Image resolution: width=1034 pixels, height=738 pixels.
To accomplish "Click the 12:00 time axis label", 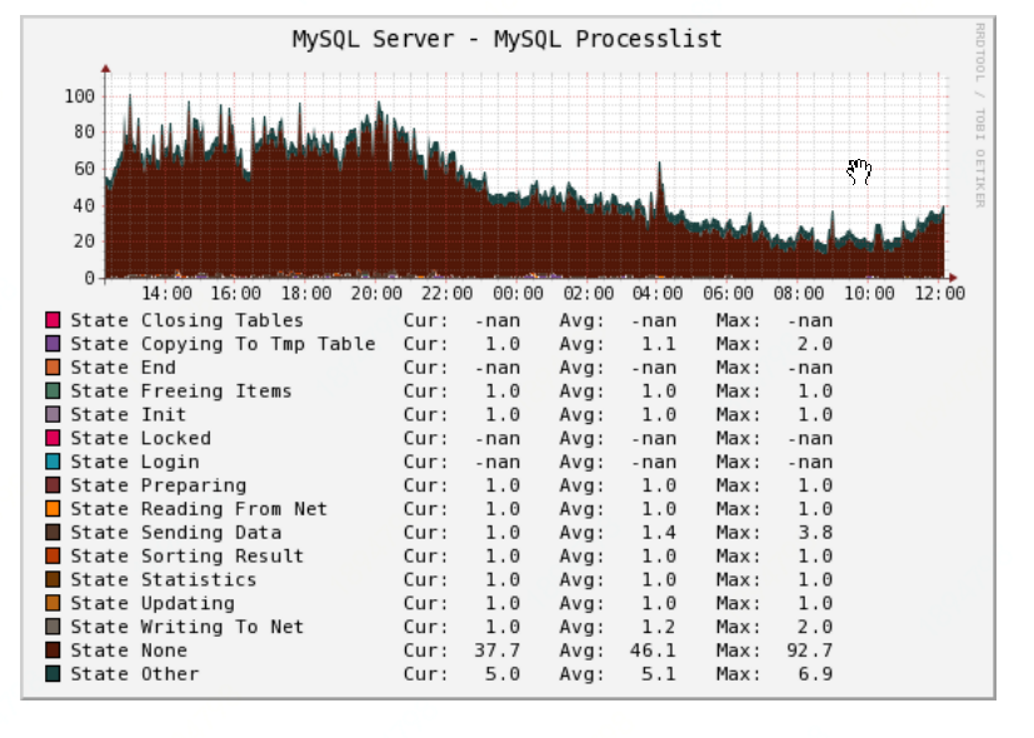I will coord(940,293).
